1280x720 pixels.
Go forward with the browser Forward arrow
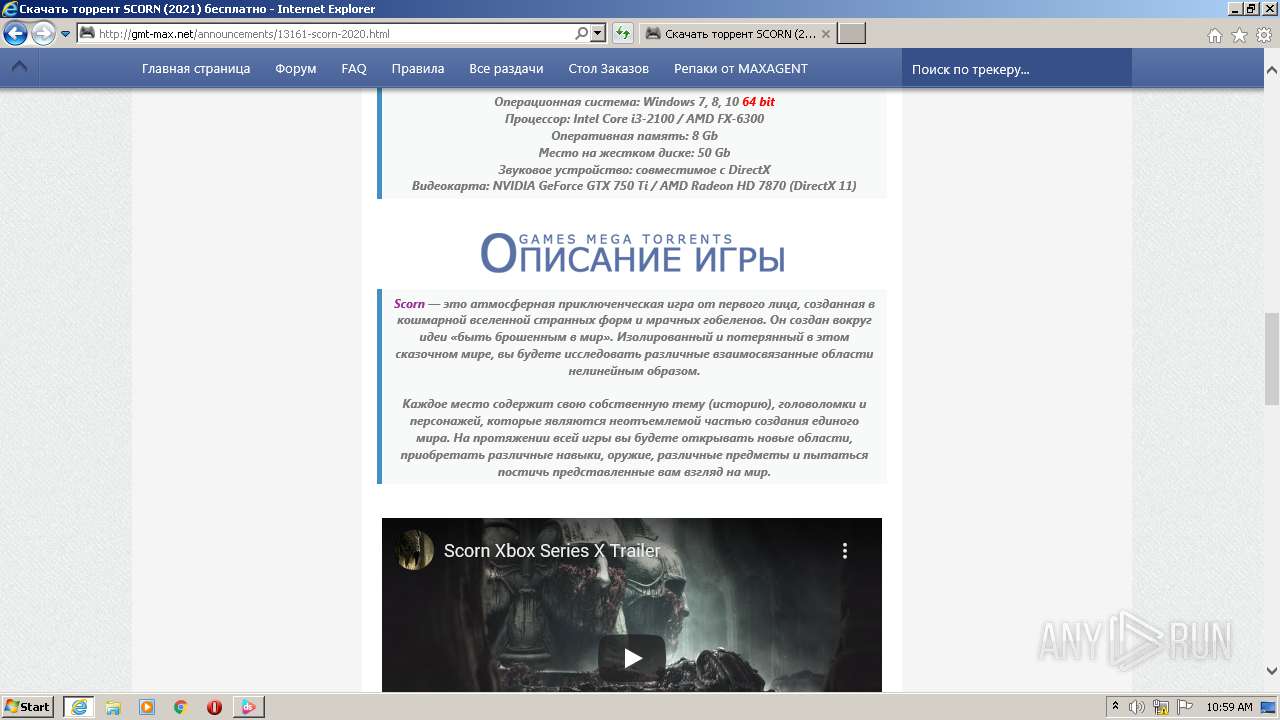click(x=43, y=33)
